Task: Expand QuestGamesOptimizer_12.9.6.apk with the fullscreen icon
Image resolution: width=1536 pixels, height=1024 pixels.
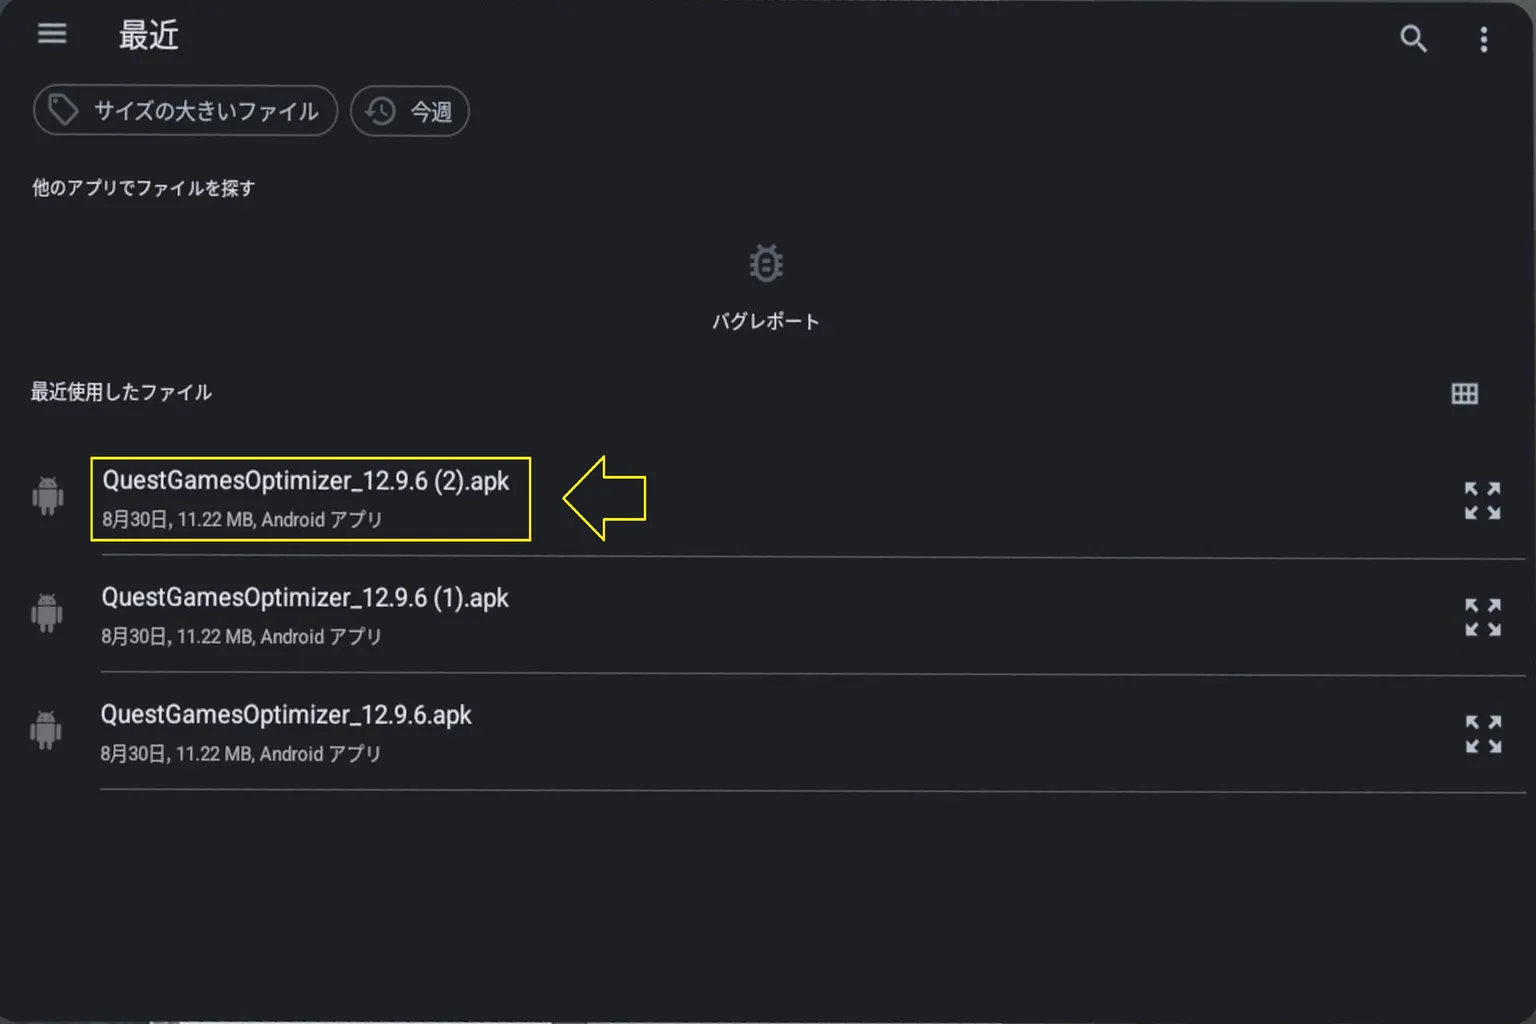Action: (1482, 733)
